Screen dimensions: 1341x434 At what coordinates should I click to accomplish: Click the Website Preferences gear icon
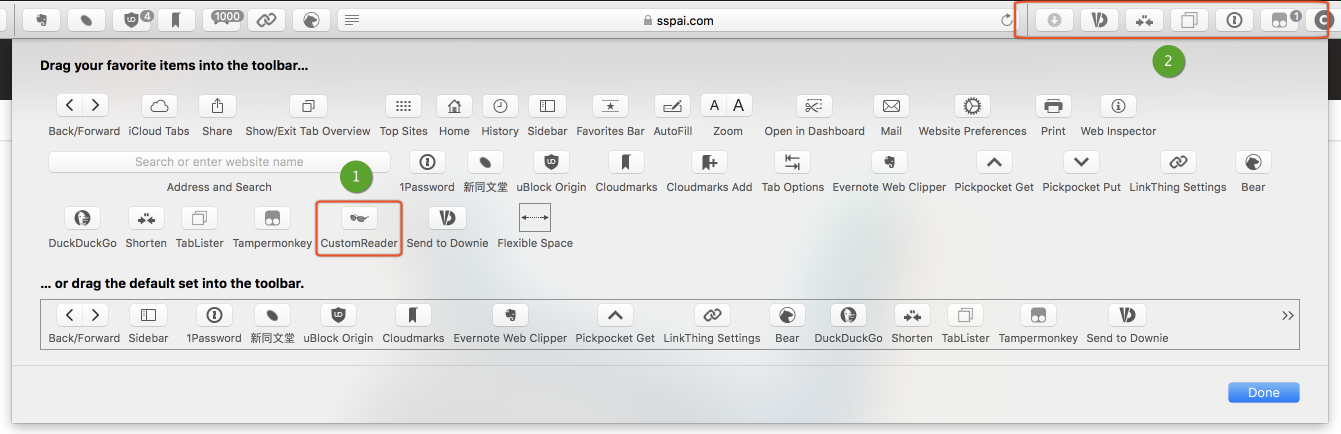point(972,106)
